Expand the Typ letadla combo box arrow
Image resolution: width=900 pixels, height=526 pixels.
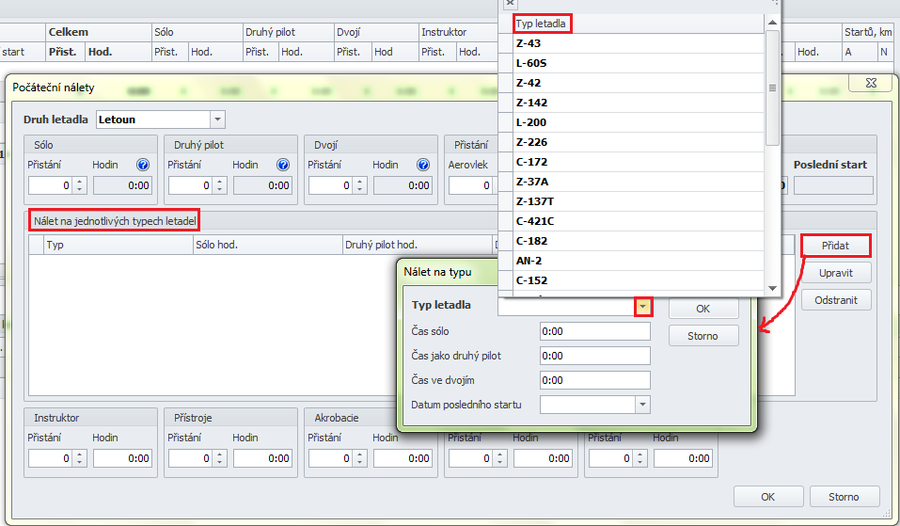pyautogui.click(x=644, y=307)
